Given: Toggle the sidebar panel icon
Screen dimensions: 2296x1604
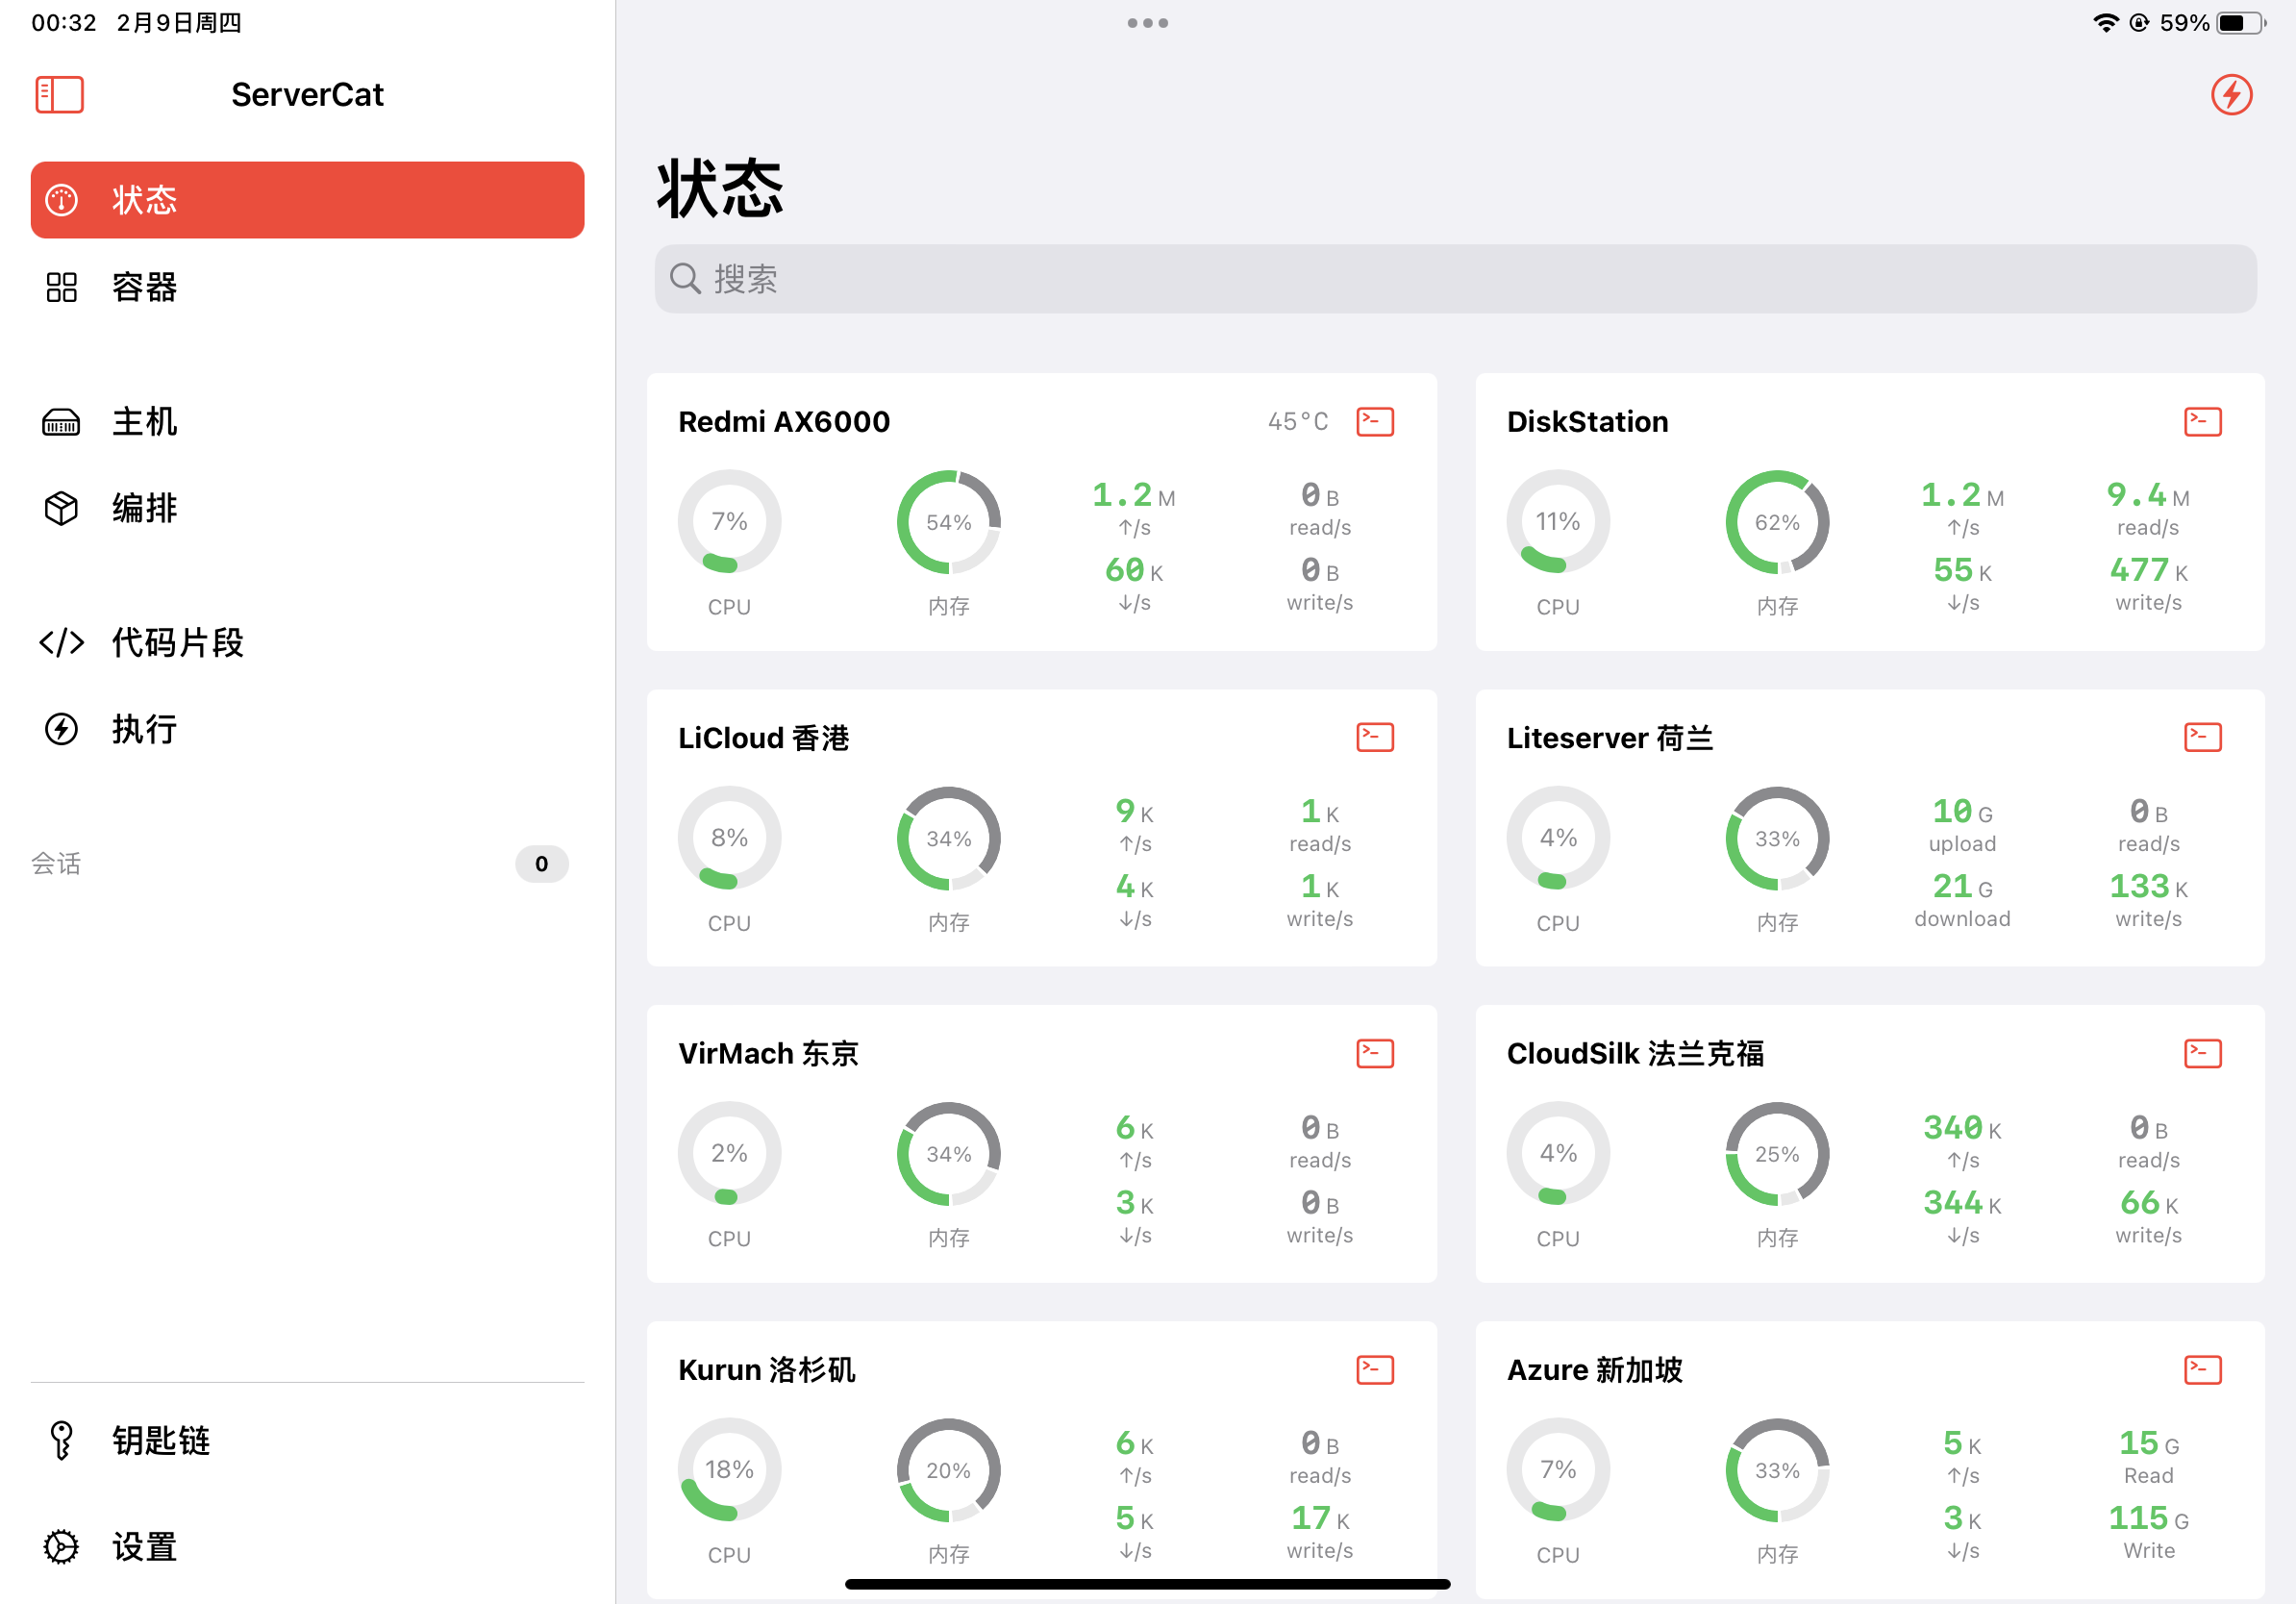Looking at the screenshot, I should tap(59, 95).
